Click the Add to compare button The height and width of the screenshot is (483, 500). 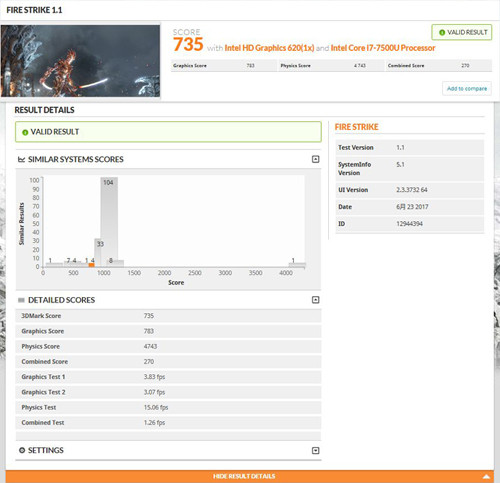click(467, 89)
